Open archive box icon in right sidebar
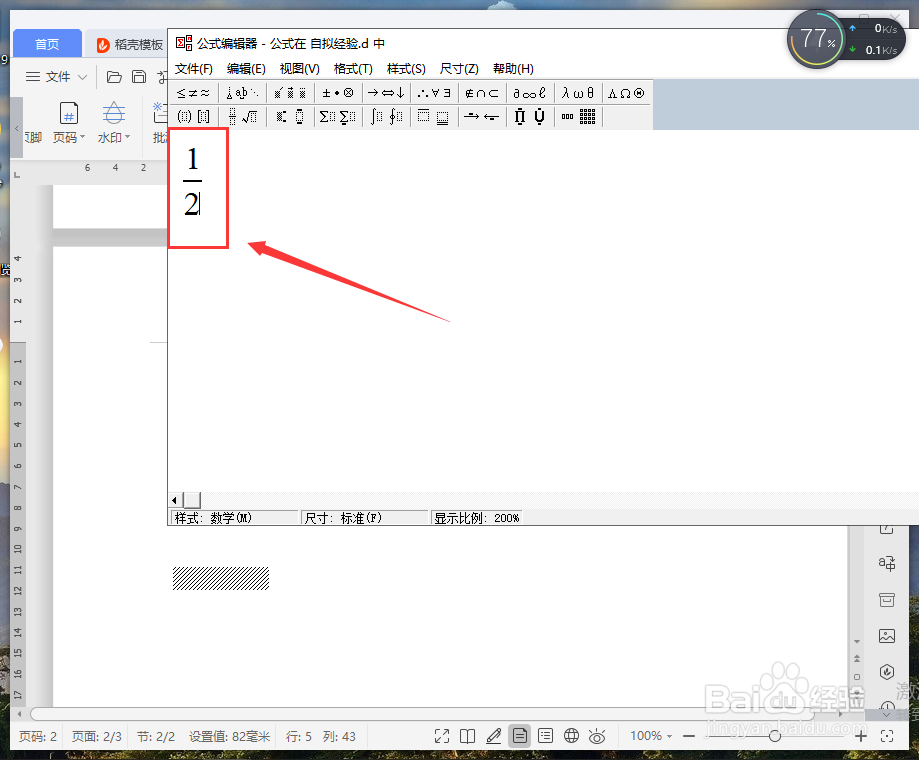 click(x=887, y=599)
